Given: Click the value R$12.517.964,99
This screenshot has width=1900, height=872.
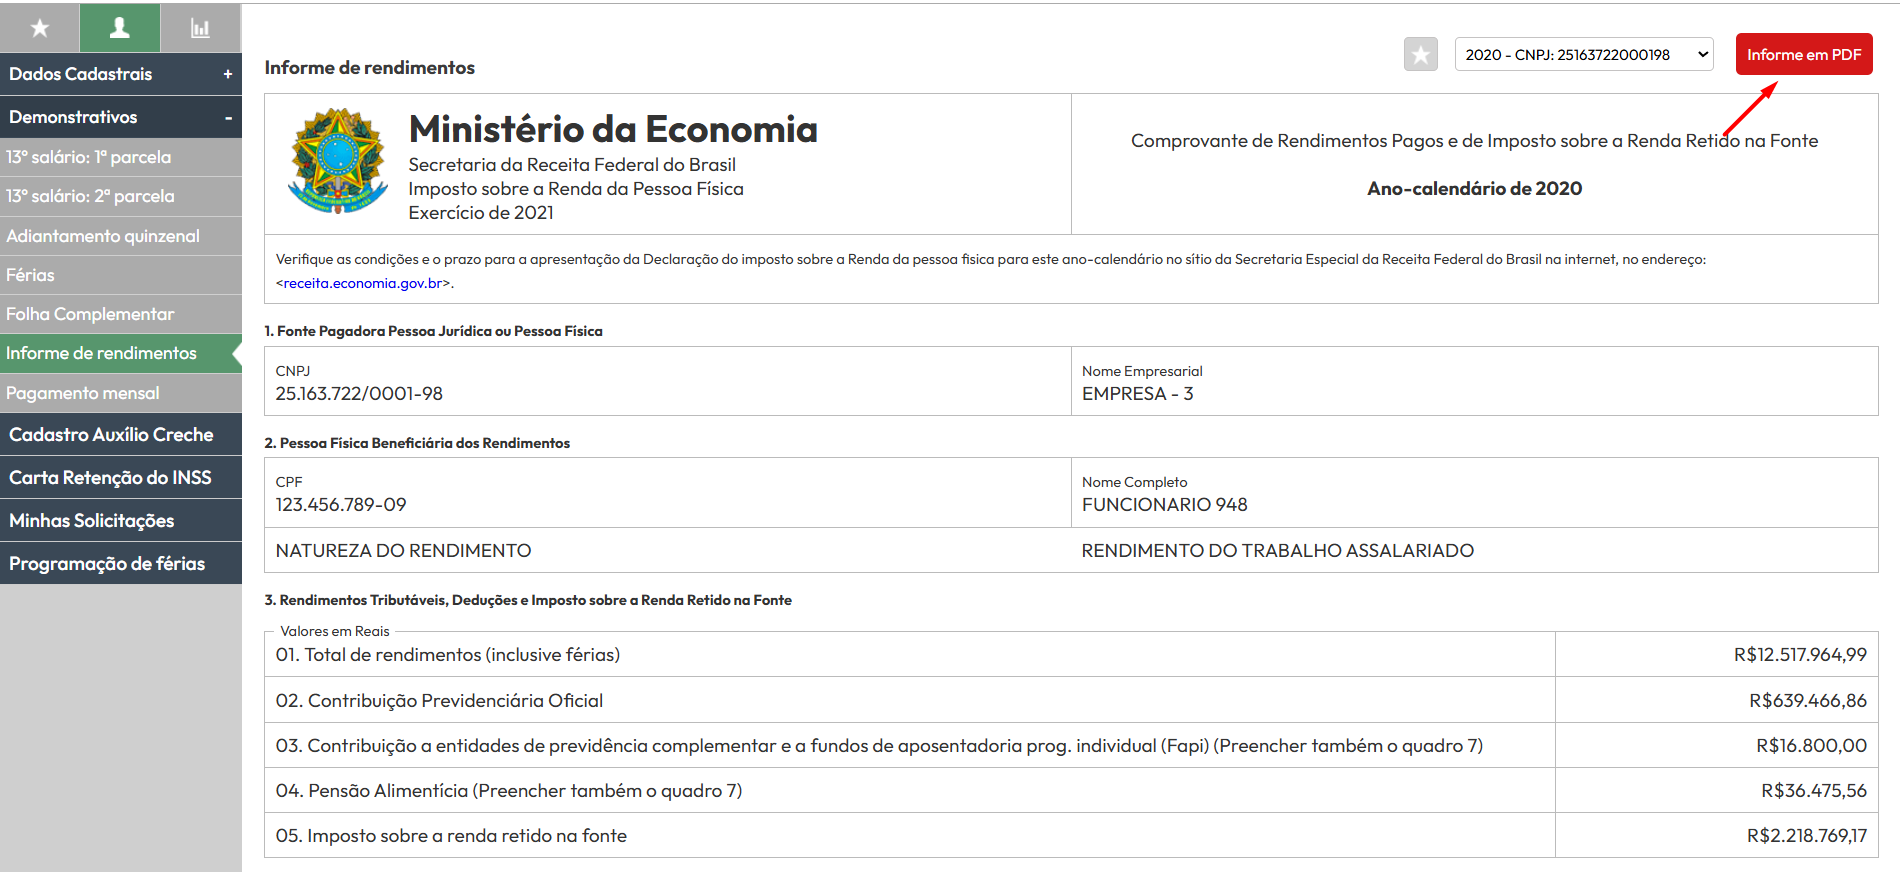Looking at the screenshot, I should pyautogui.click(x=1800, y=655).
